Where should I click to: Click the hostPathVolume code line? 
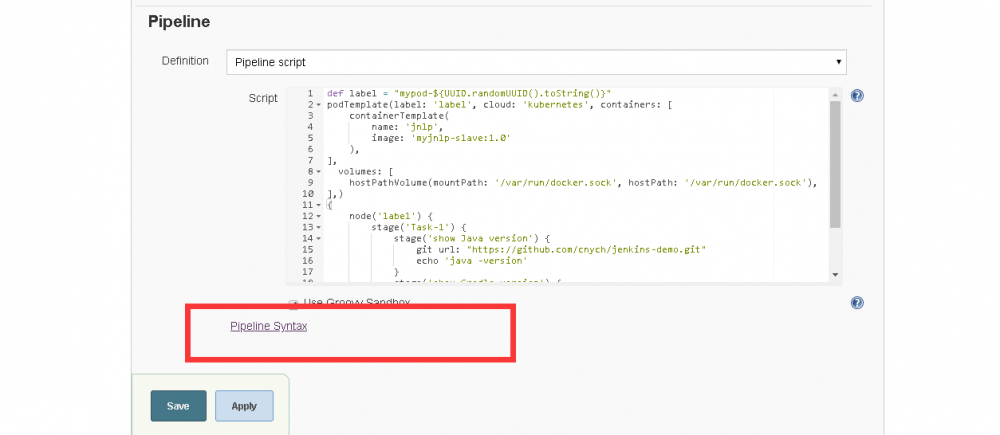coord(583,182)
